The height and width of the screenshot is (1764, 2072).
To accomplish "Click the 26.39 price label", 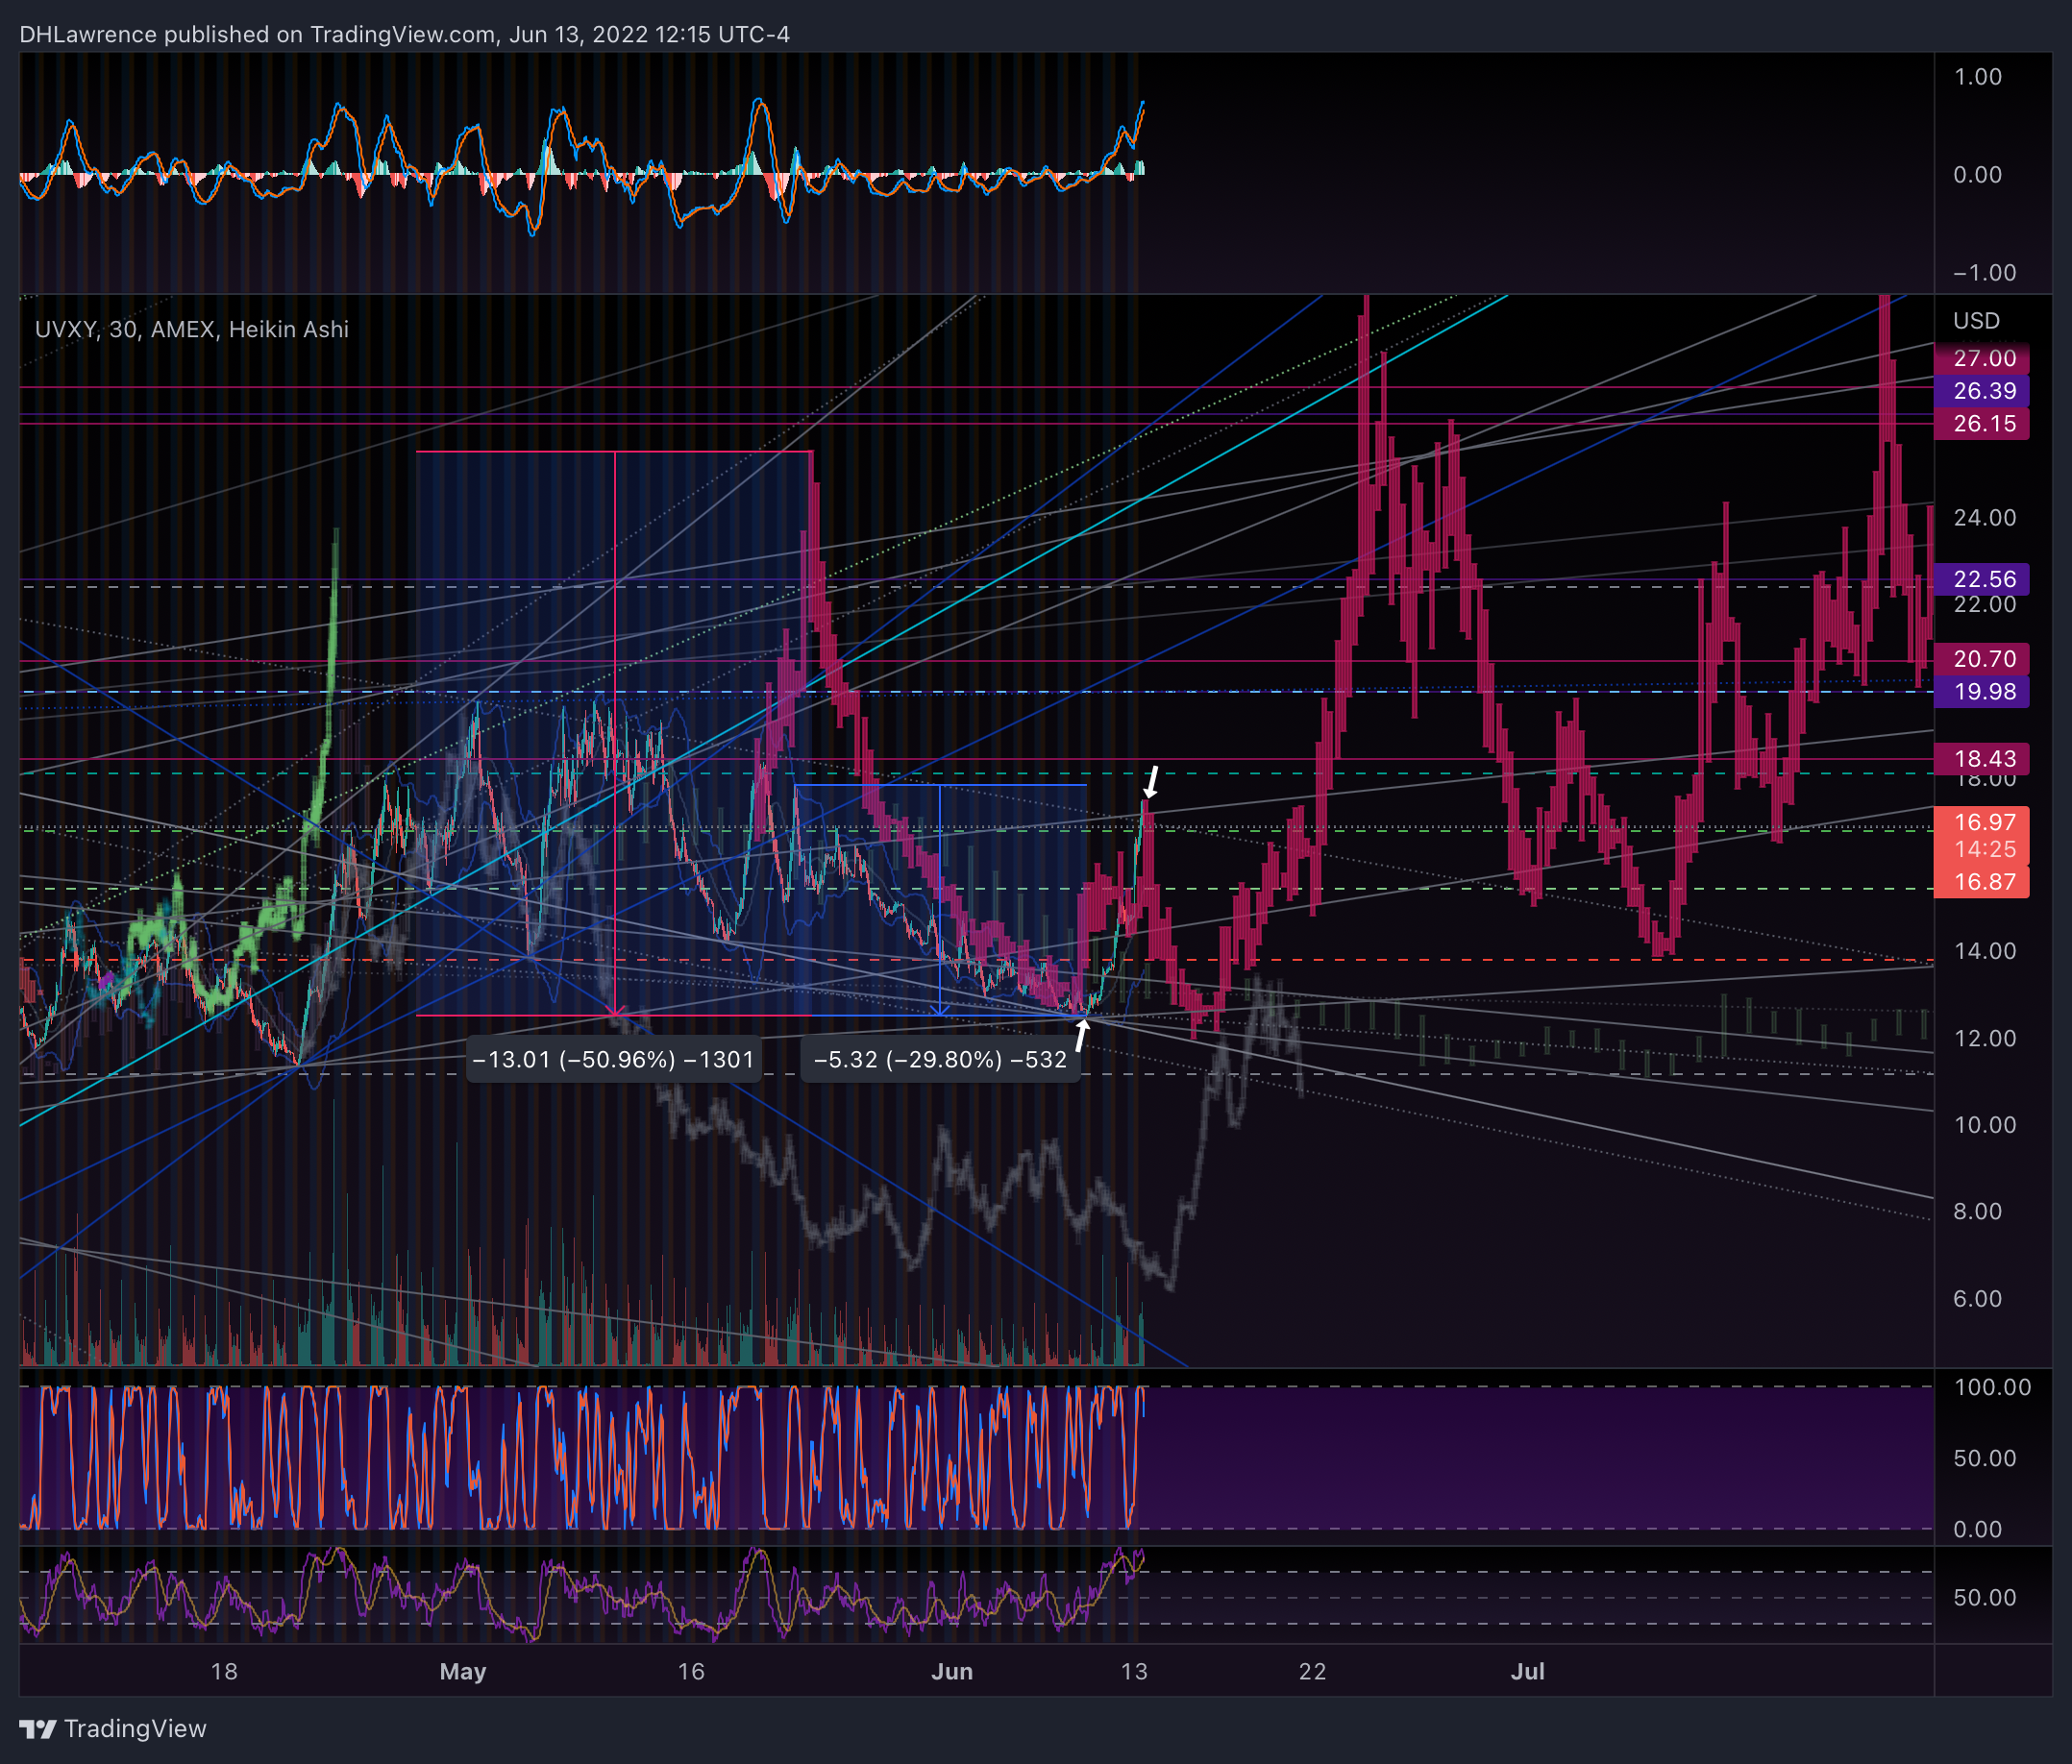I will point(1981,391).
